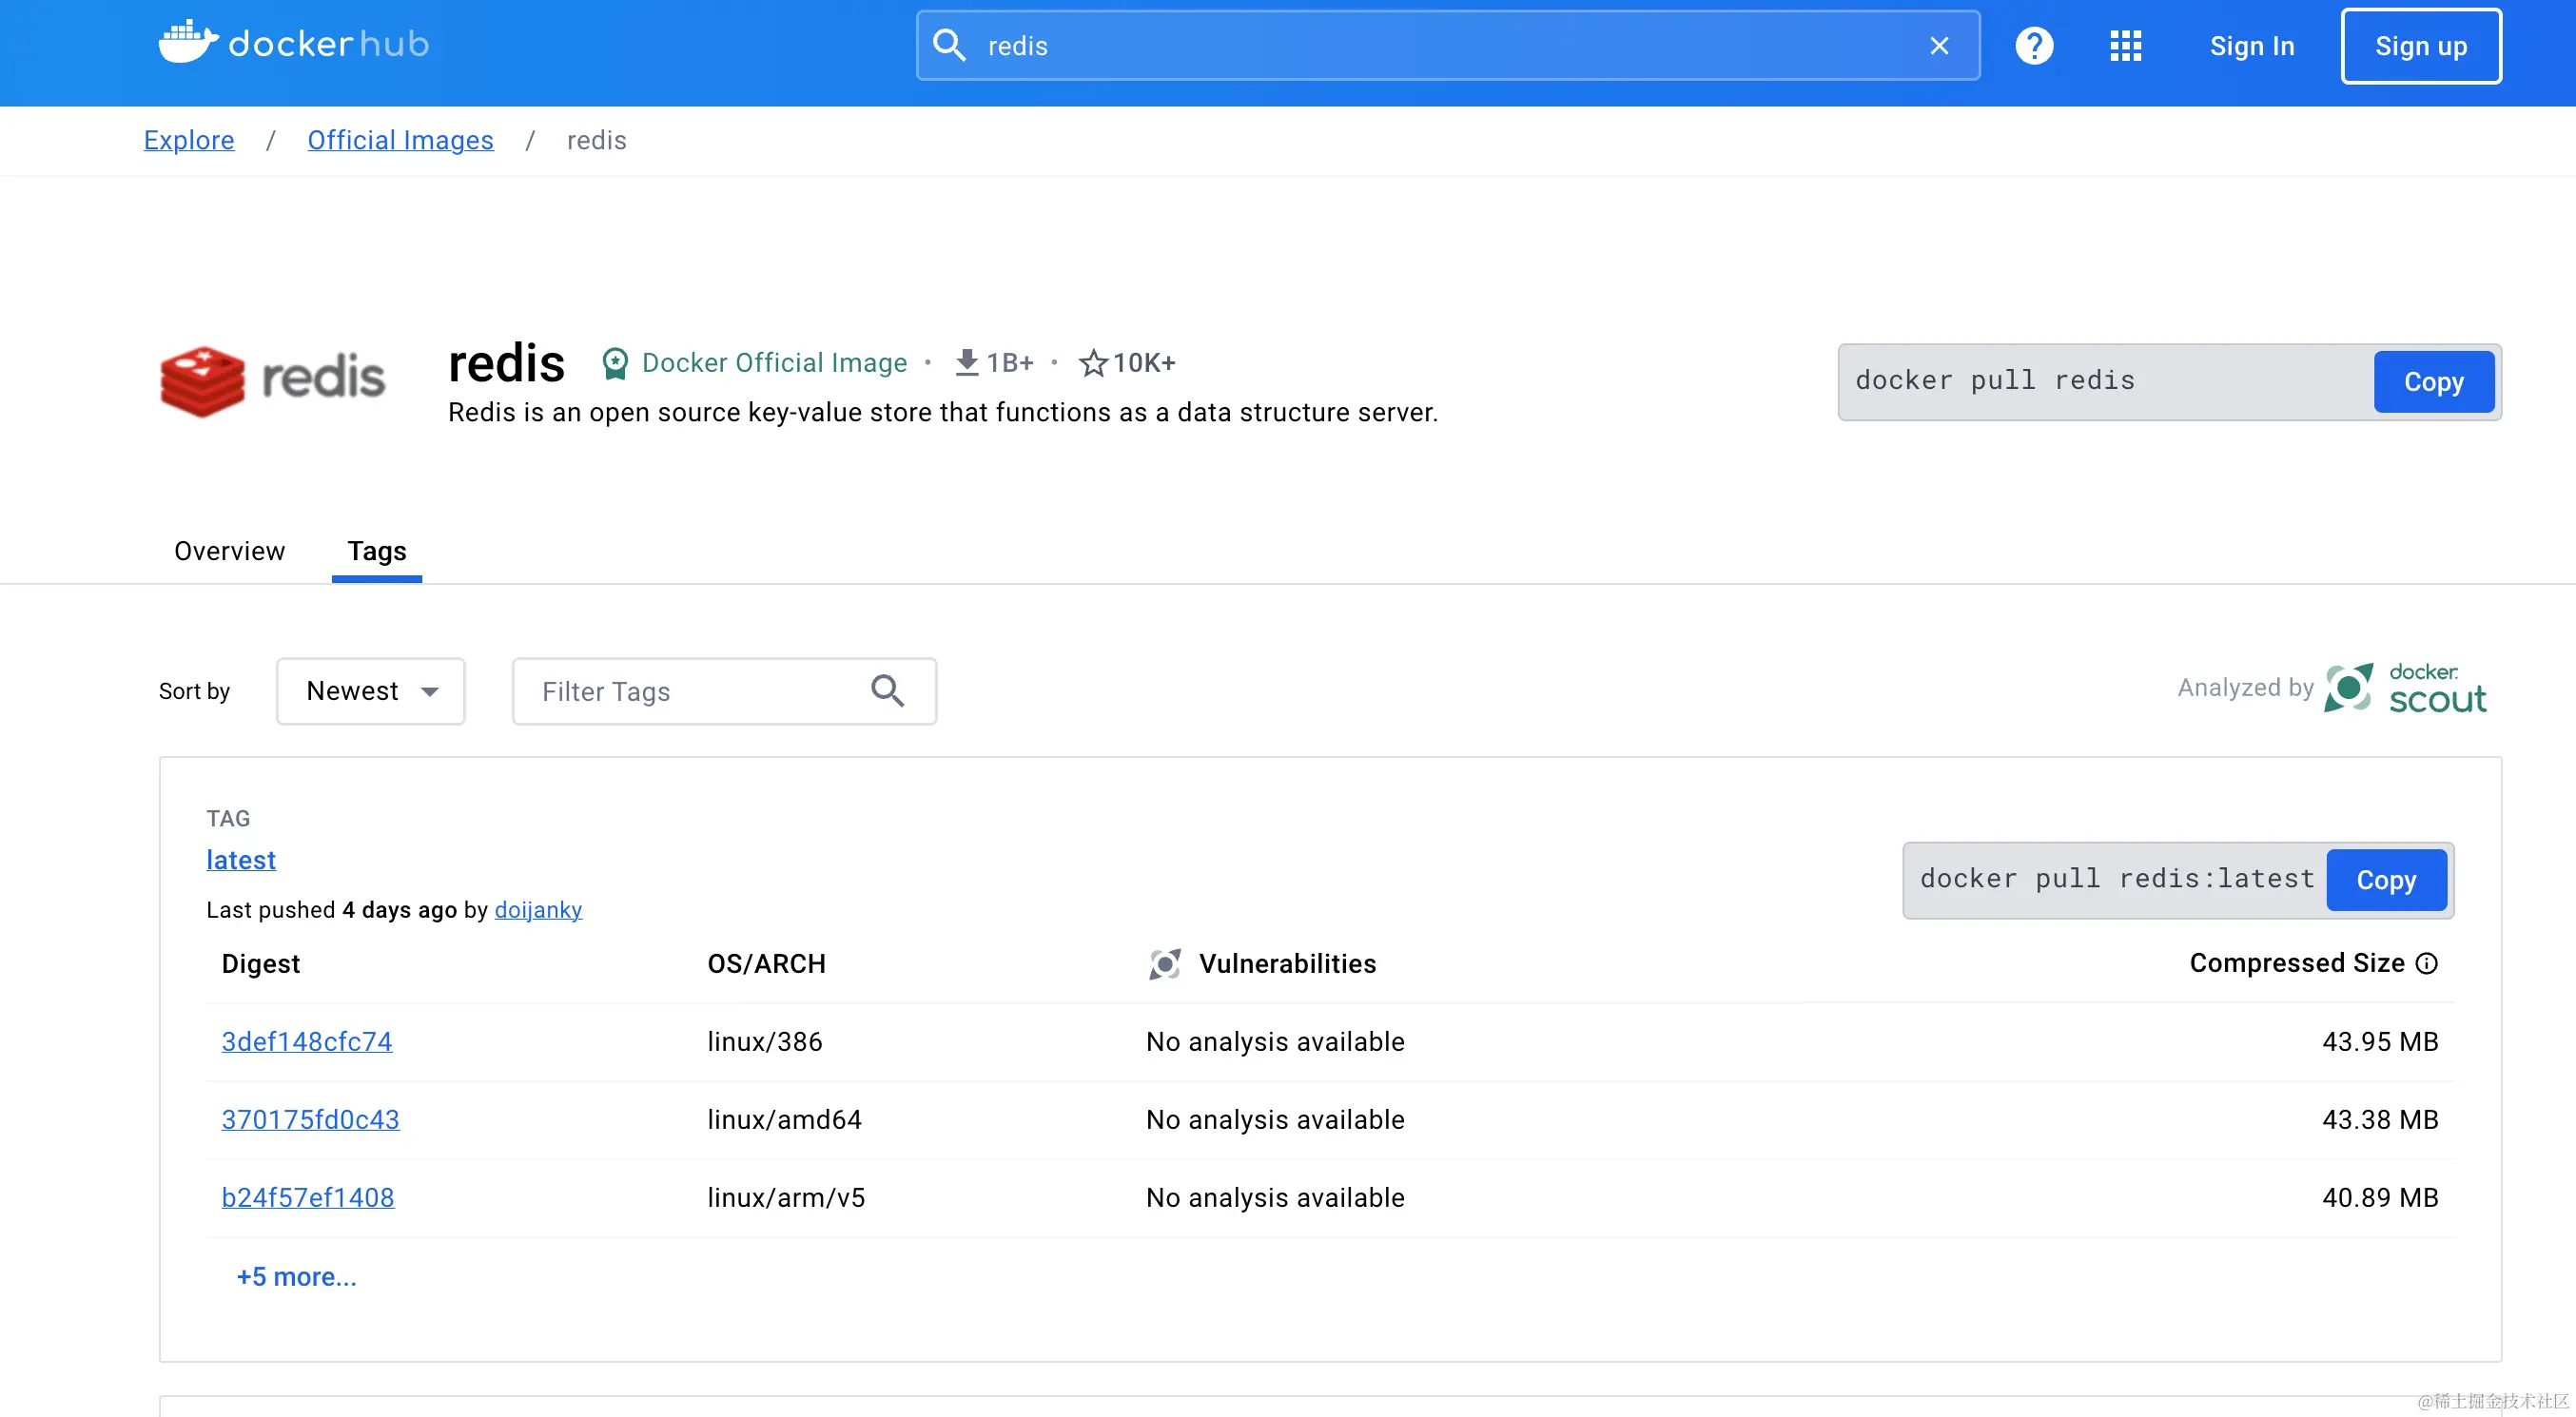Click the Compressed Size column header text
This screenshot has height=1417, width=2576.
tap(2296, 963)
